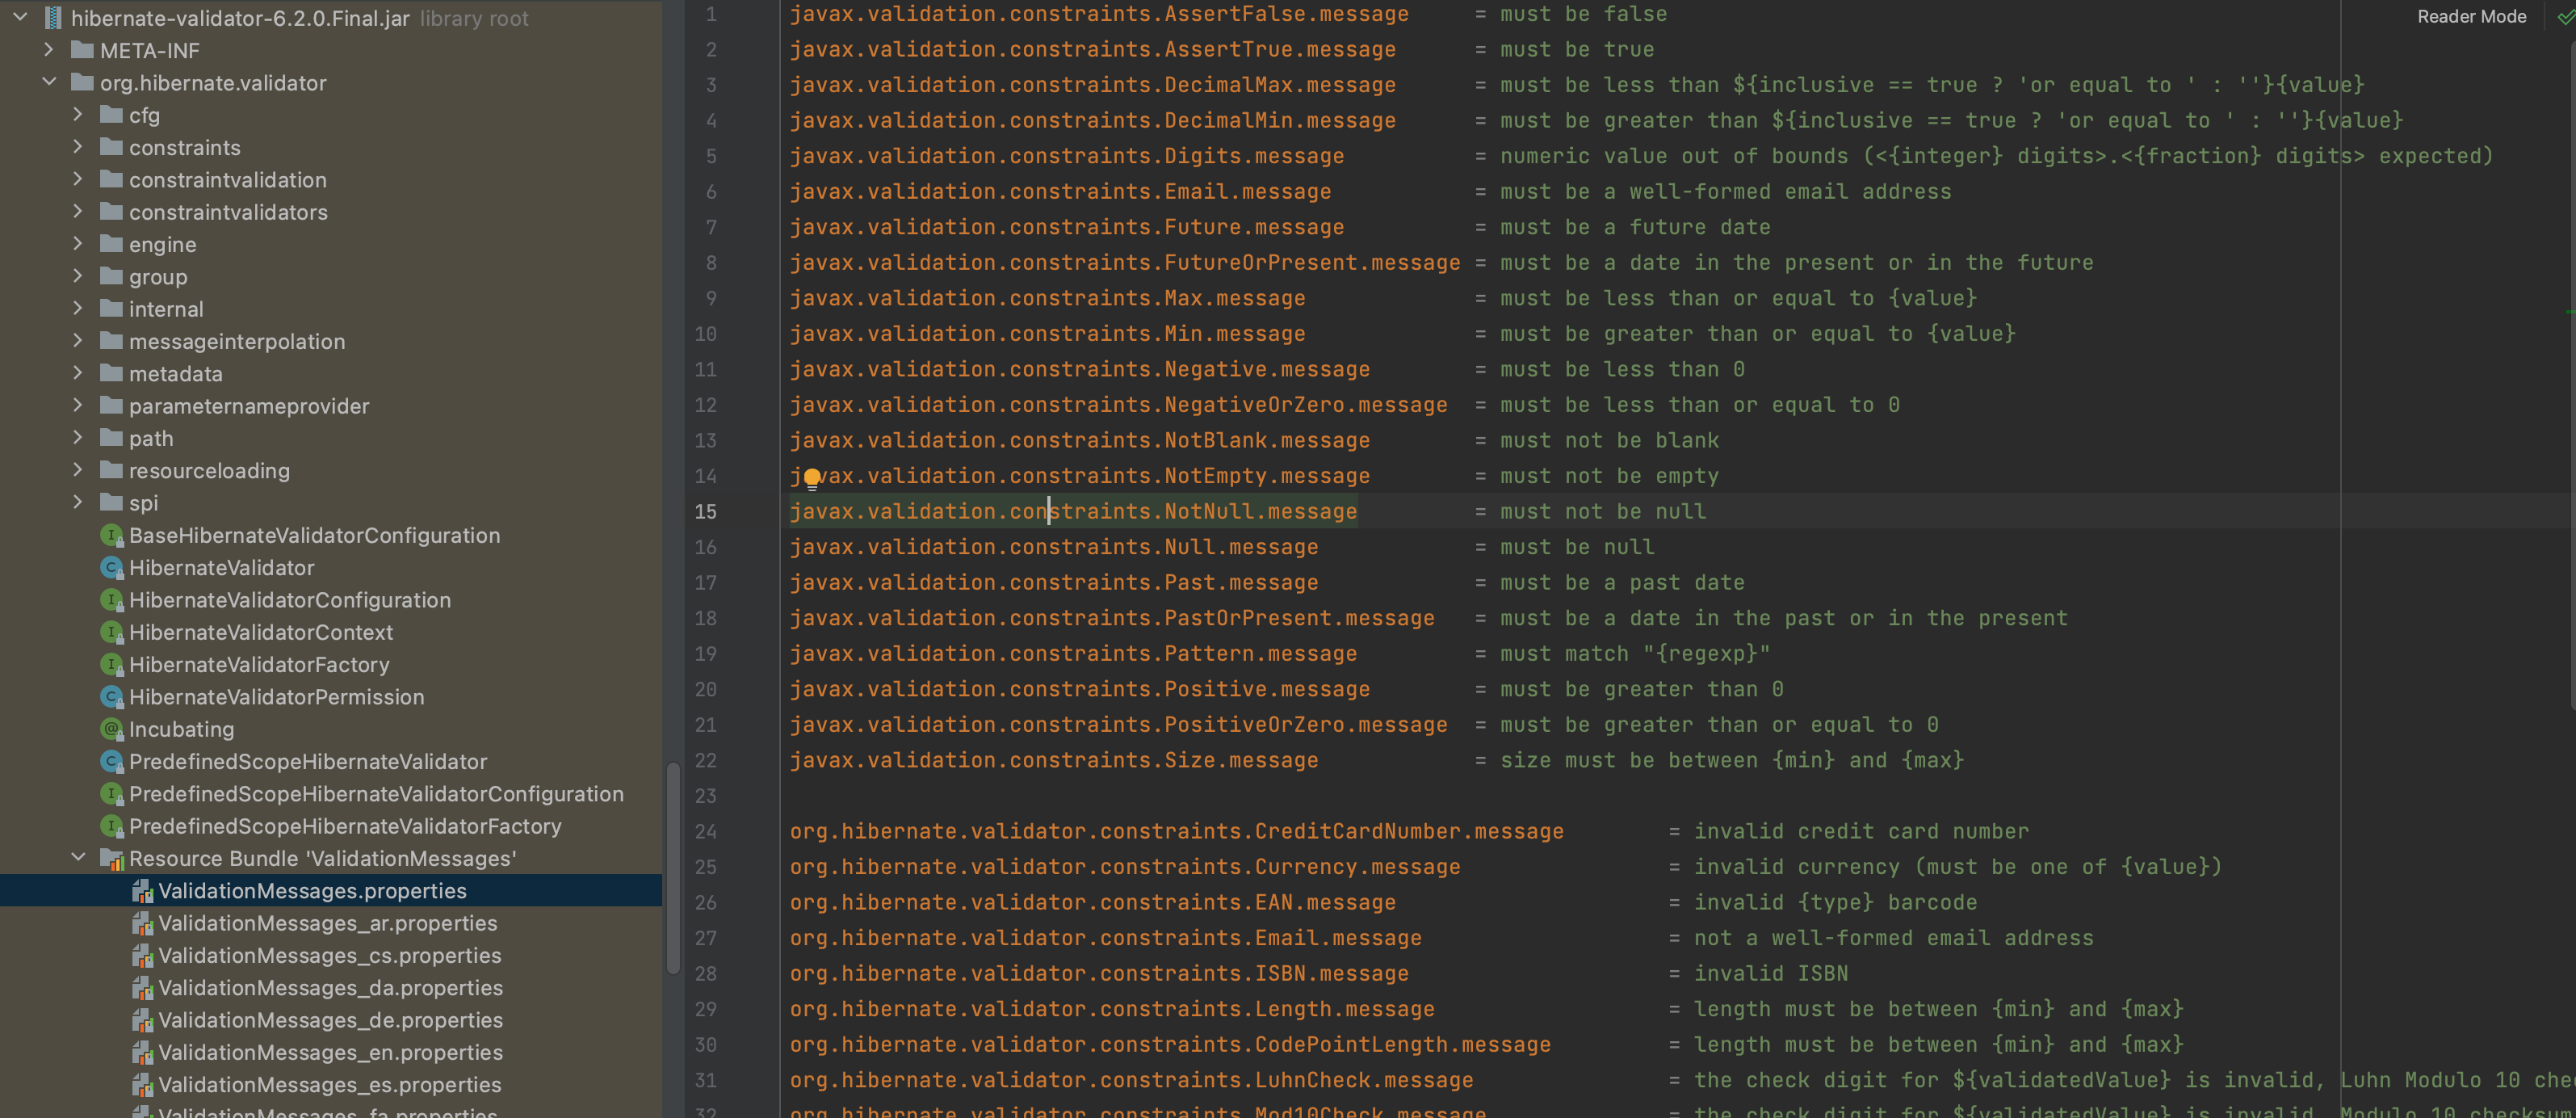
Task: Click the HibernateValidator class icon
Action: pyautogui.click(x=112, y=568)
